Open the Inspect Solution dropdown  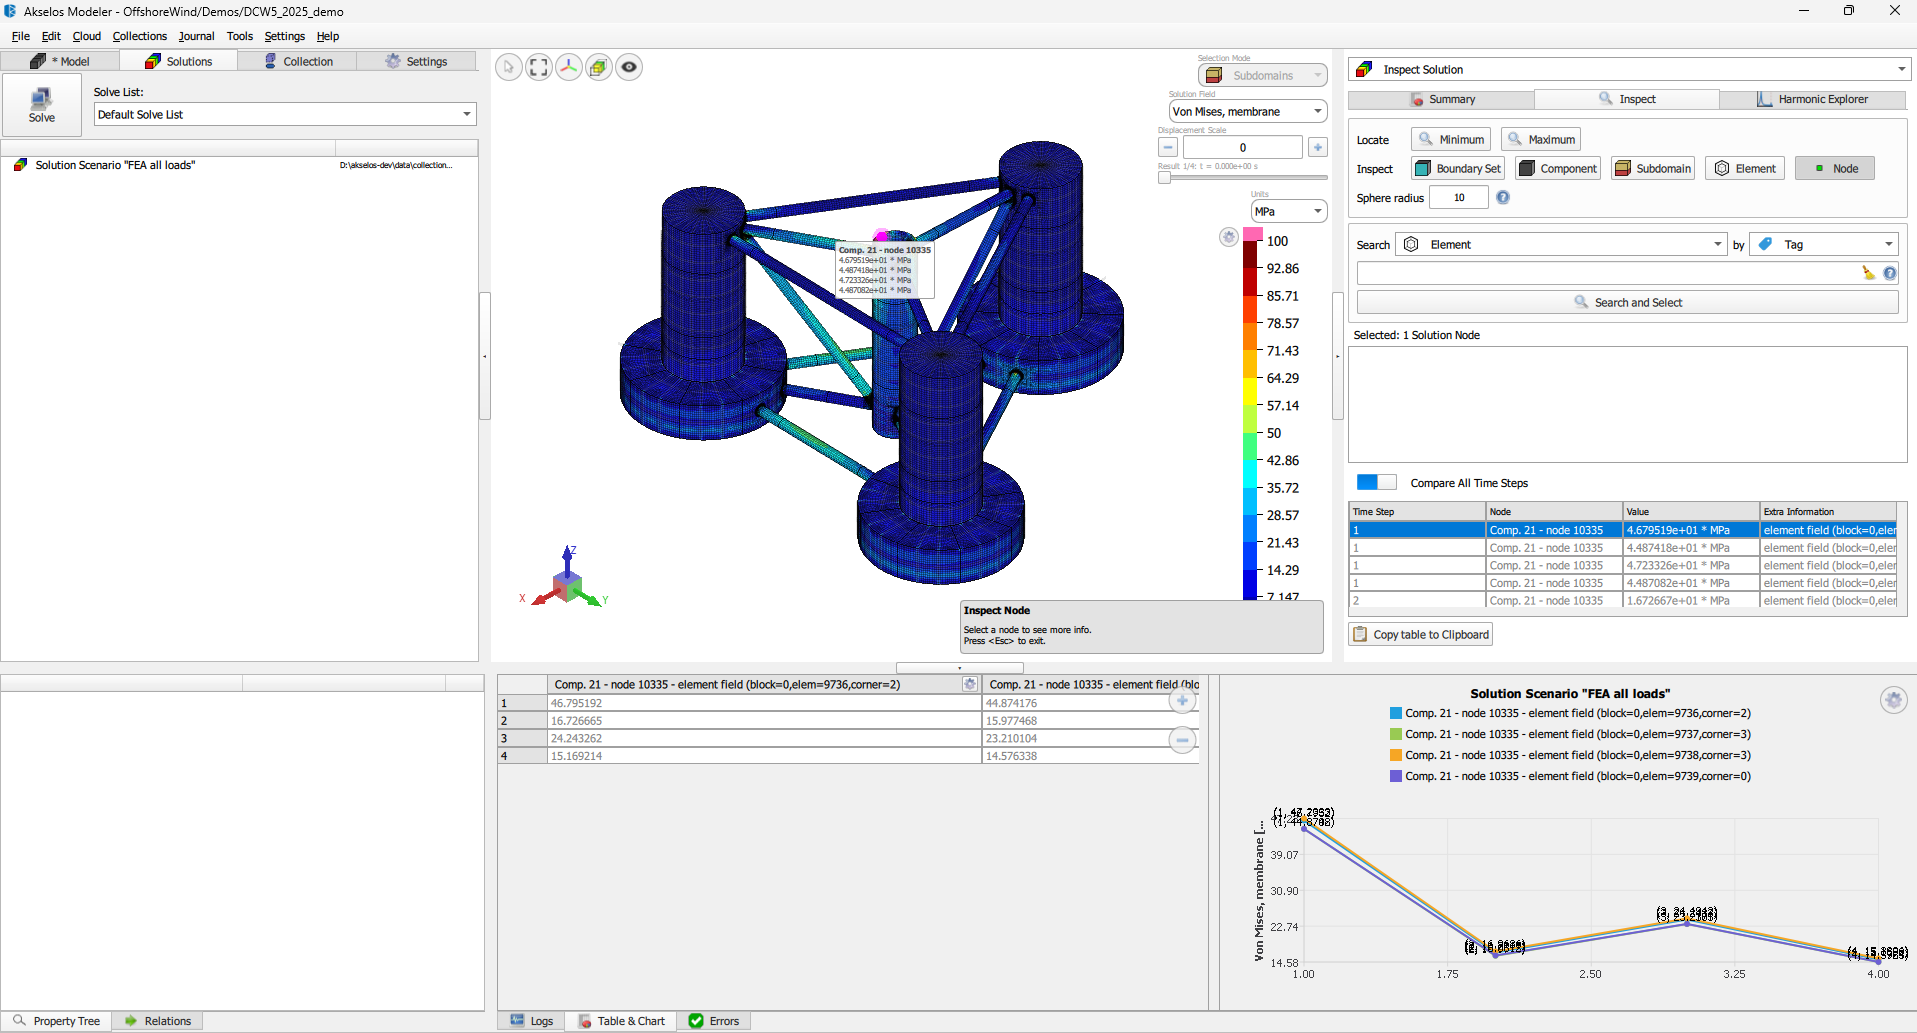1629,69
